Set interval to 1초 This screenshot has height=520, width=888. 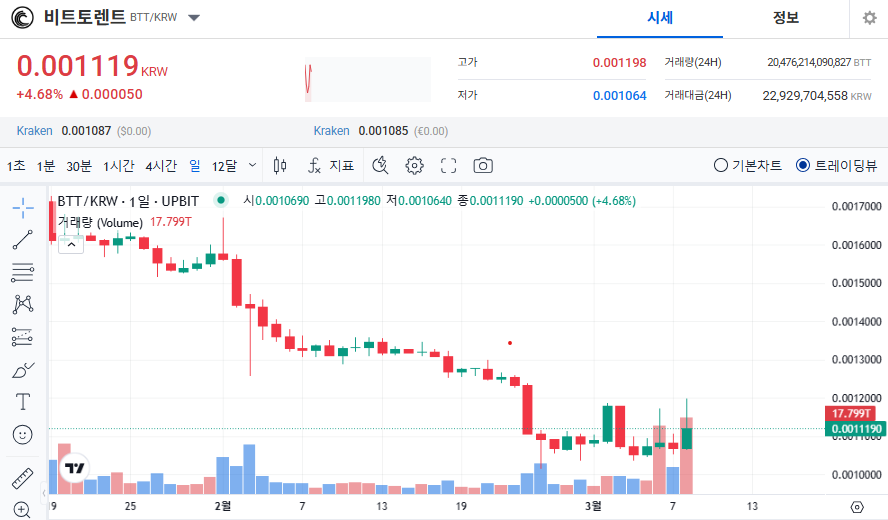tap(16, 165)
